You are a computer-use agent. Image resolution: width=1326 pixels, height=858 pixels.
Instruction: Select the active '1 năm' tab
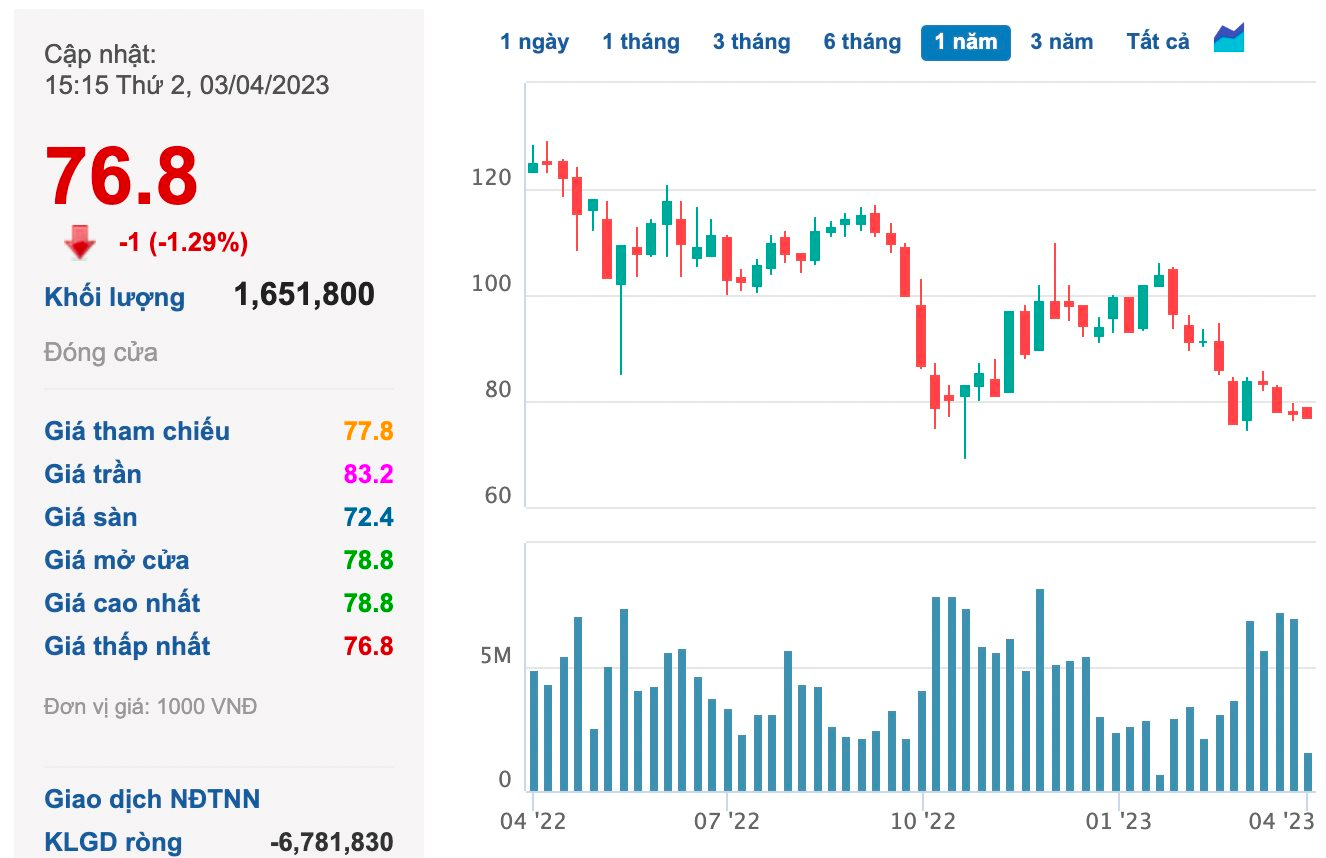pyautogui.click(x=966, y=42)
